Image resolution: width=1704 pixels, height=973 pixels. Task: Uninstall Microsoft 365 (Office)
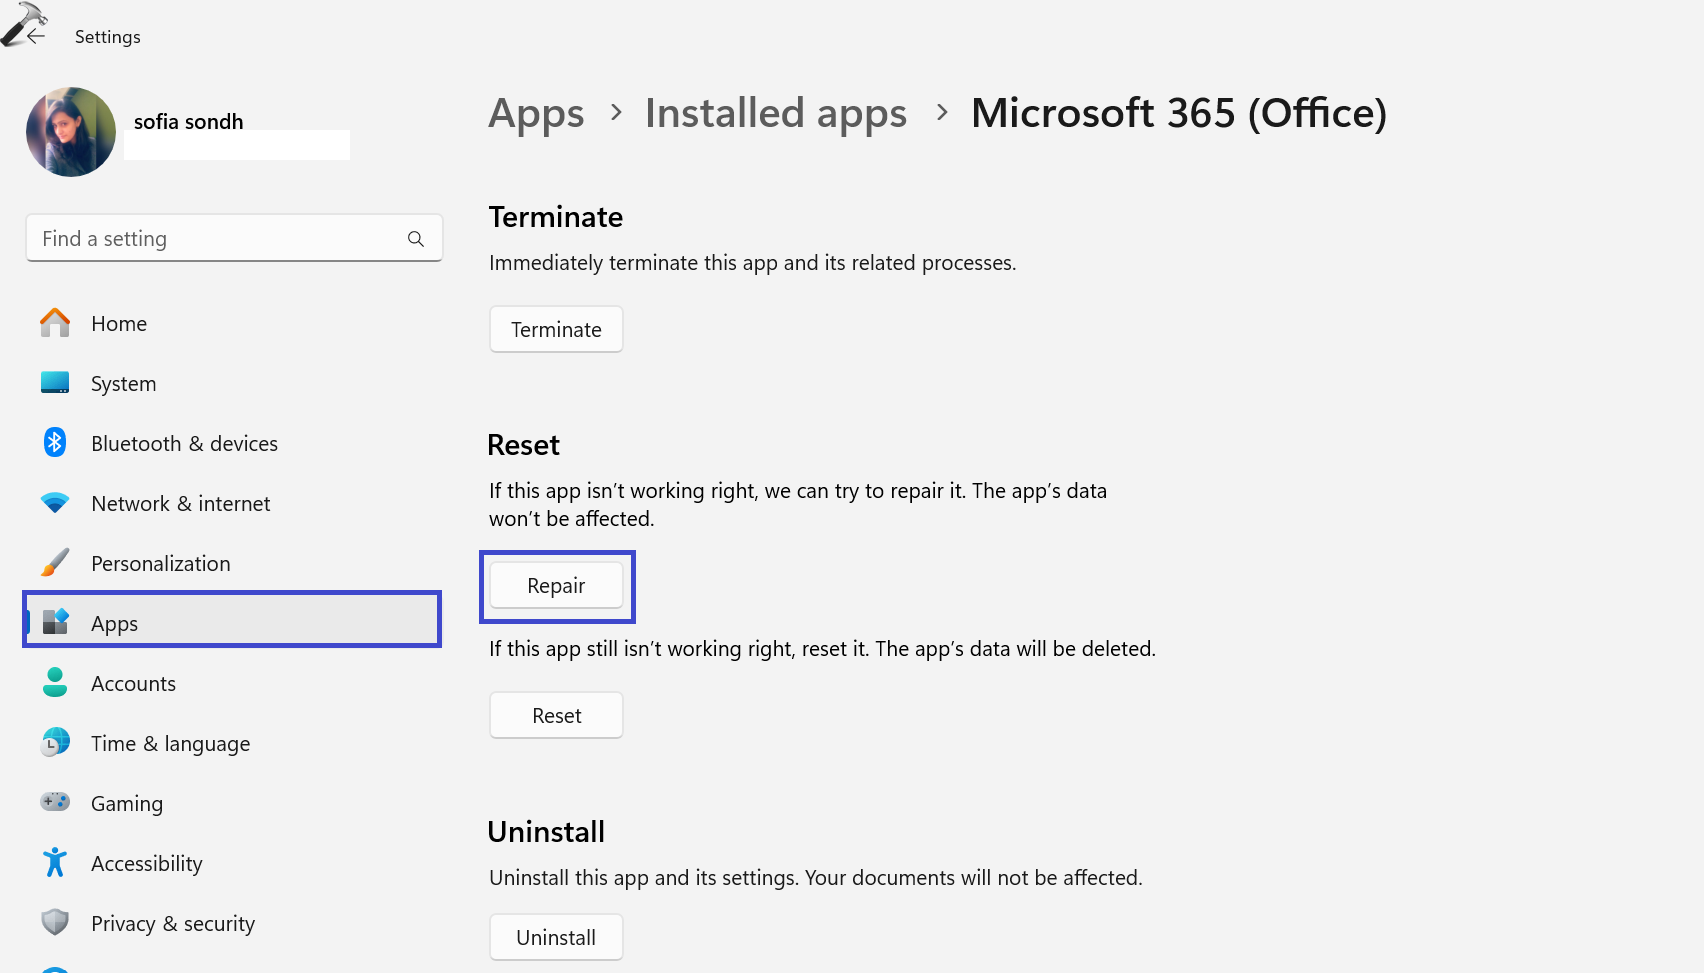(556, 937)
